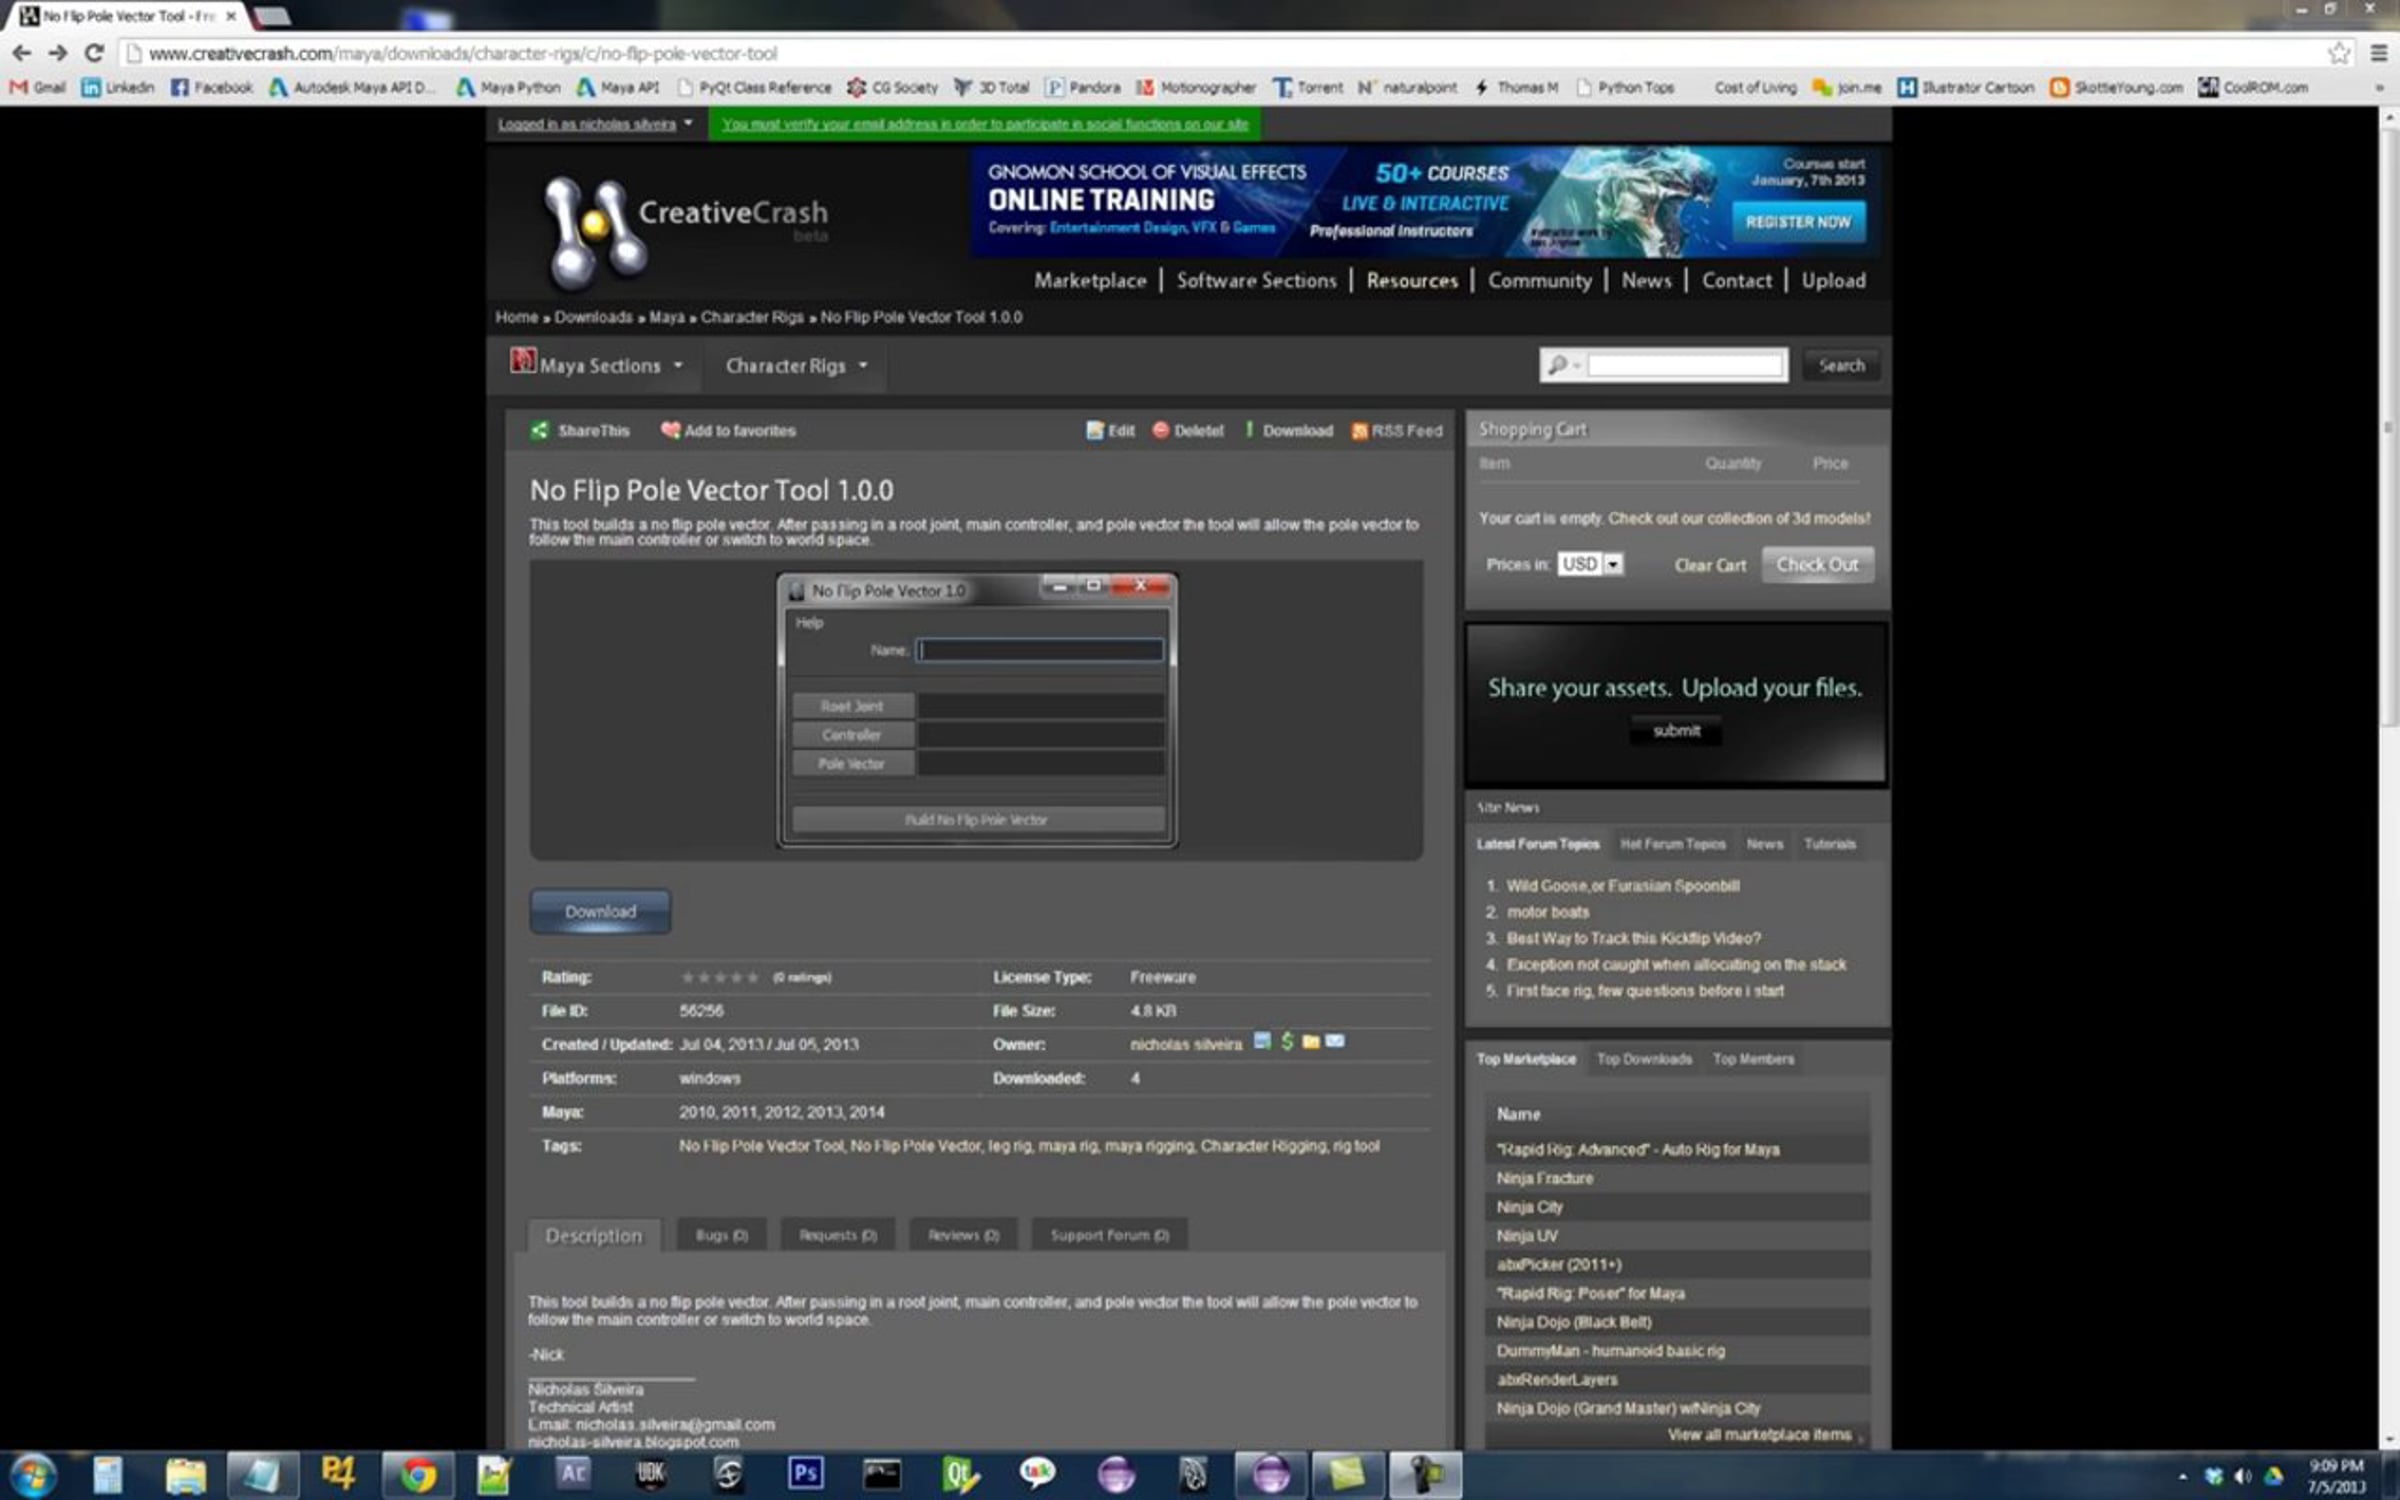The width and height of the screenshot is (2400, 1500).
Task: Click the dollar sign icon beside owner
Action: coord(1287,1042)
